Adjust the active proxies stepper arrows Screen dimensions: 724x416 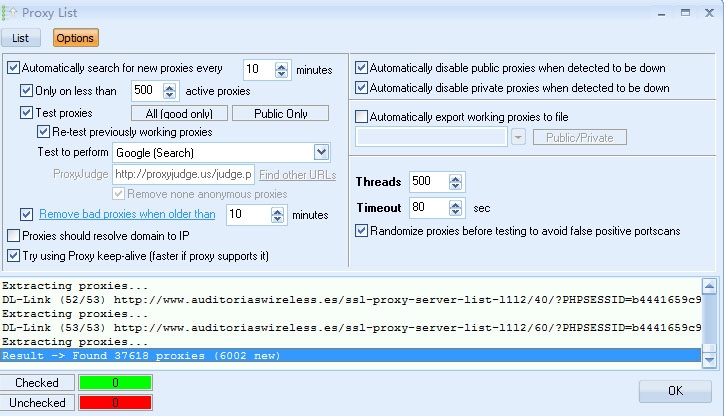(x=169, y=90)
